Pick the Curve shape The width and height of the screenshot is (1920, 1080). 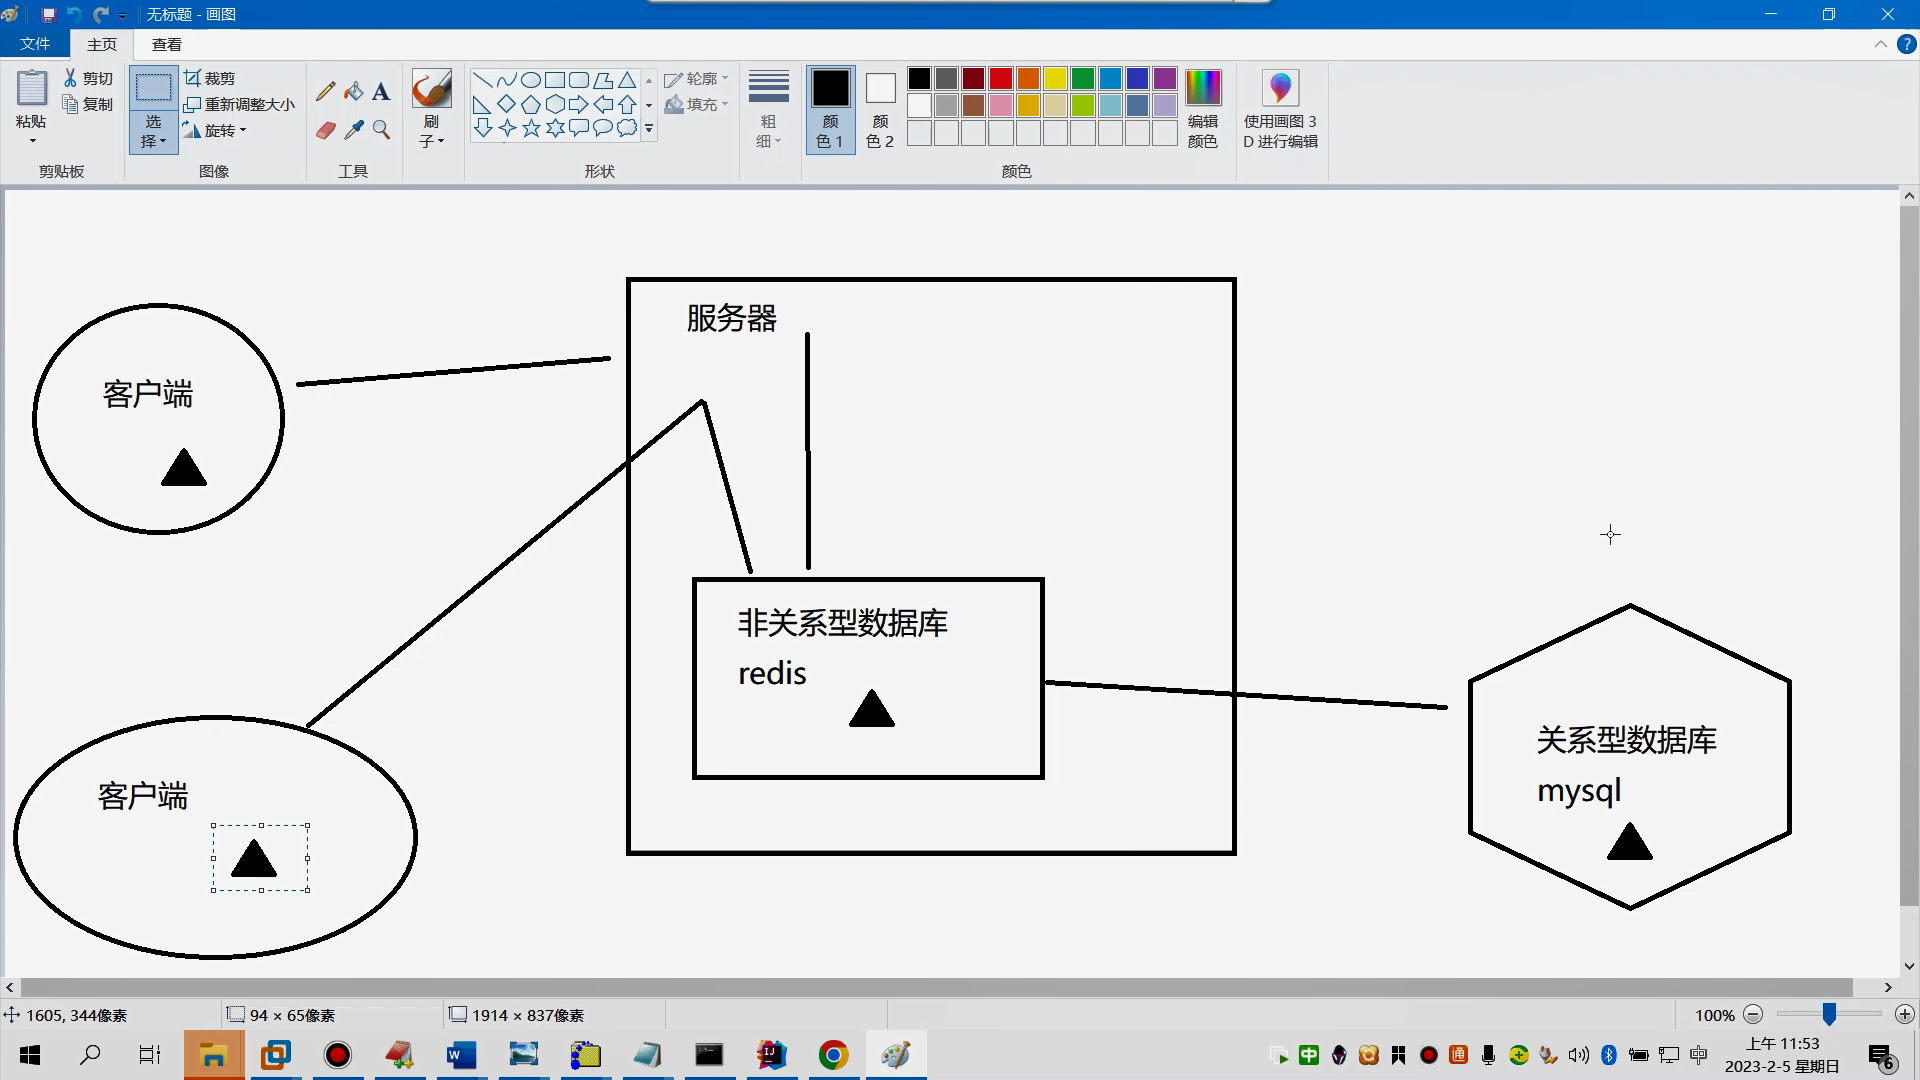507,80
